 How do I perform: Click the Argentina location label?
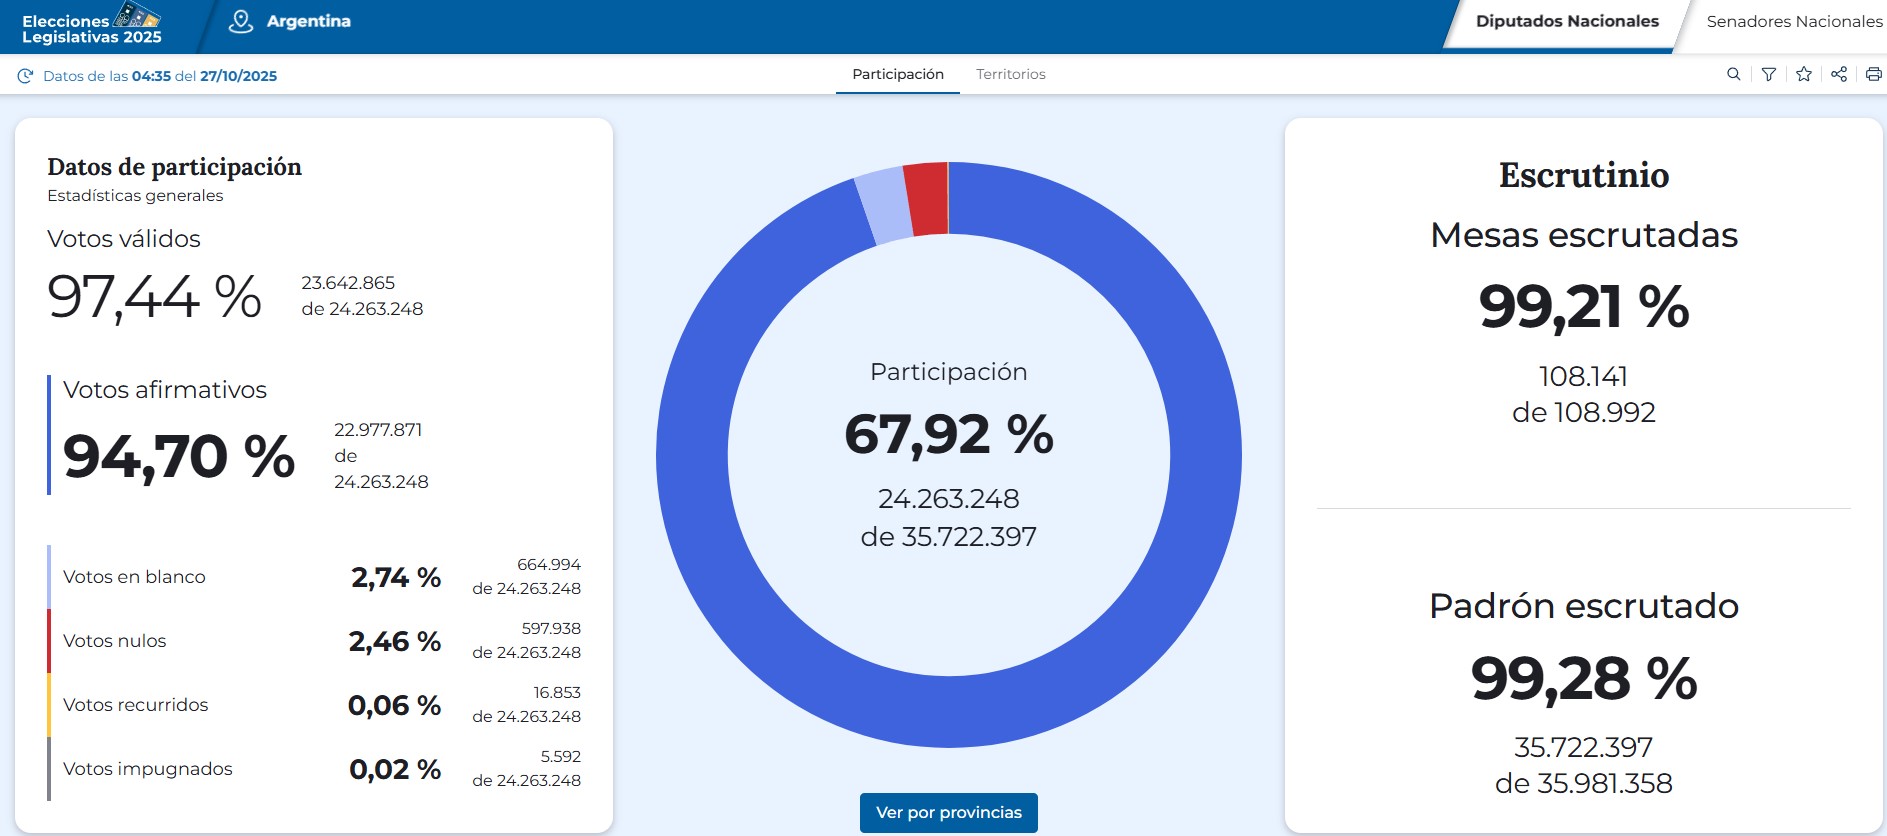(x=308, y=21)
